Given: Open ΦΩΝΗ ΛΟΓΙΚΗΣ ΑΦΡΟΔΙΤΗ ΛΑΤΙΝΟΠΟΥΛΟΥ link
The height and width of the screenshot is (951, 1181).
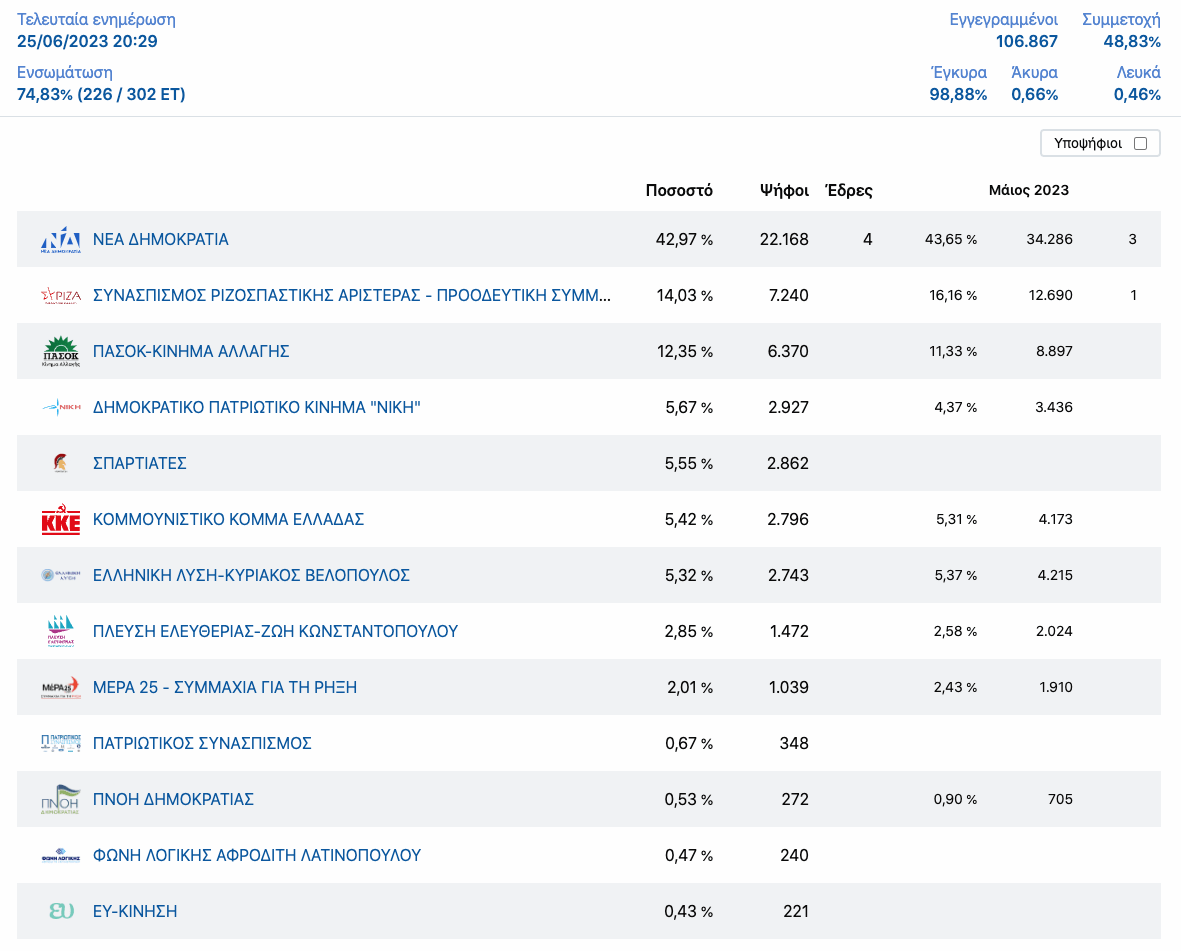Looking at the screenshot, I should (x=257, y=855).
